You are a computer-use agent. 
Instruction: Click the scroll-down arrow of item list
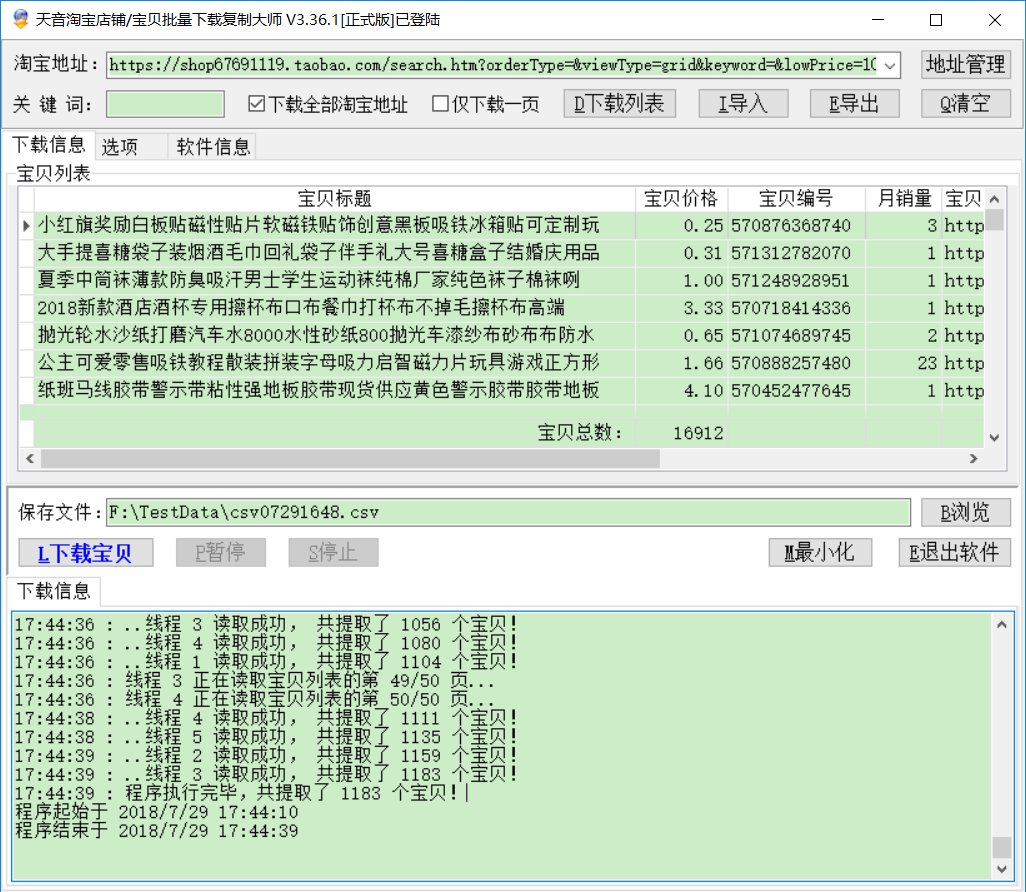994,438
